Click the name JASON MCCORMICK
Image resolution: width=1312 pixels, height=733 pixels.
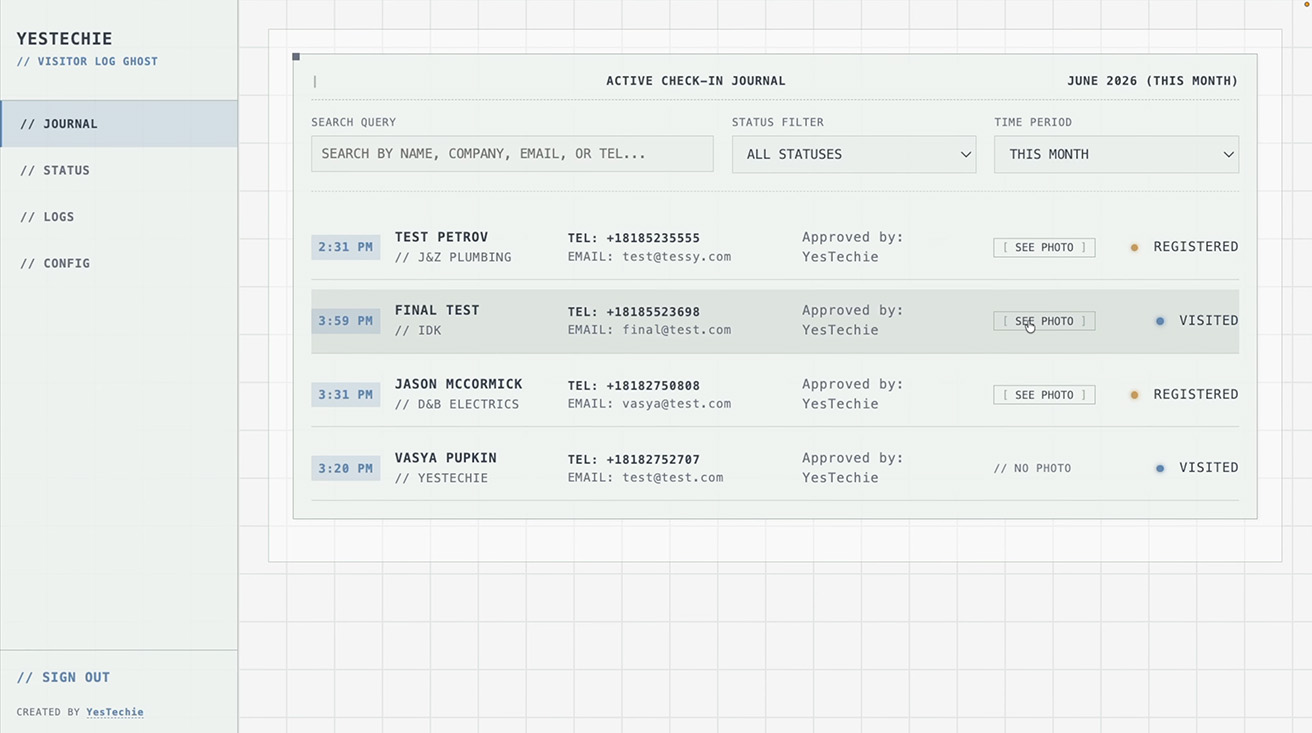458,384
